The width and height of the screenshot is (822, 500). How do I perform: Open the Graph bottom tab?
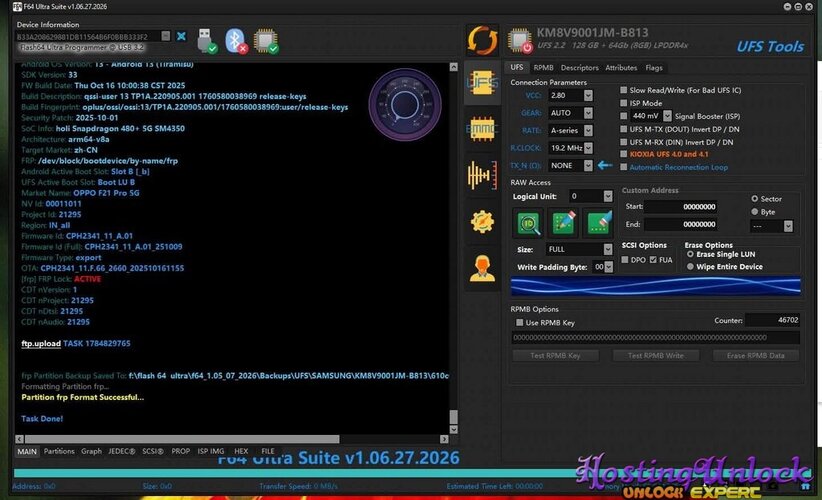pyautogui.click(x=91, y=451)
